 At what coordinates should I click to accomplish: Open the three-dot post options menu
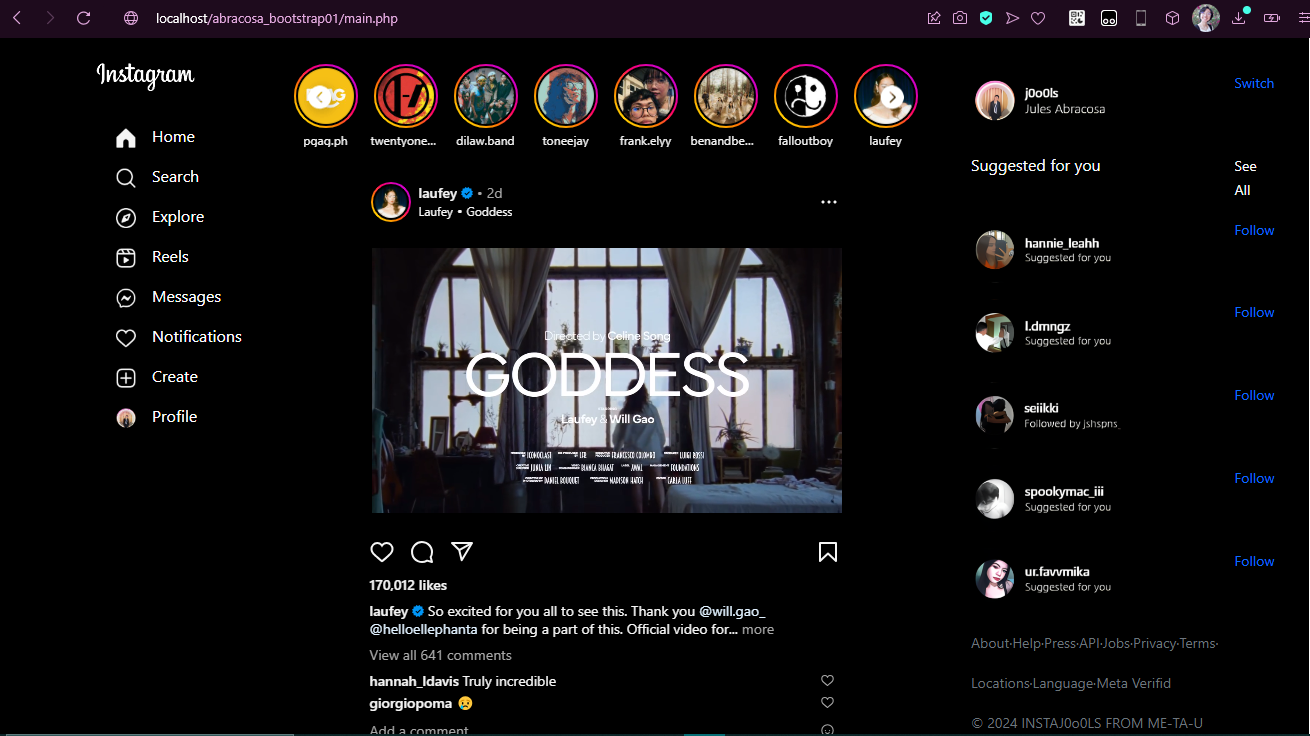point(828,202)
